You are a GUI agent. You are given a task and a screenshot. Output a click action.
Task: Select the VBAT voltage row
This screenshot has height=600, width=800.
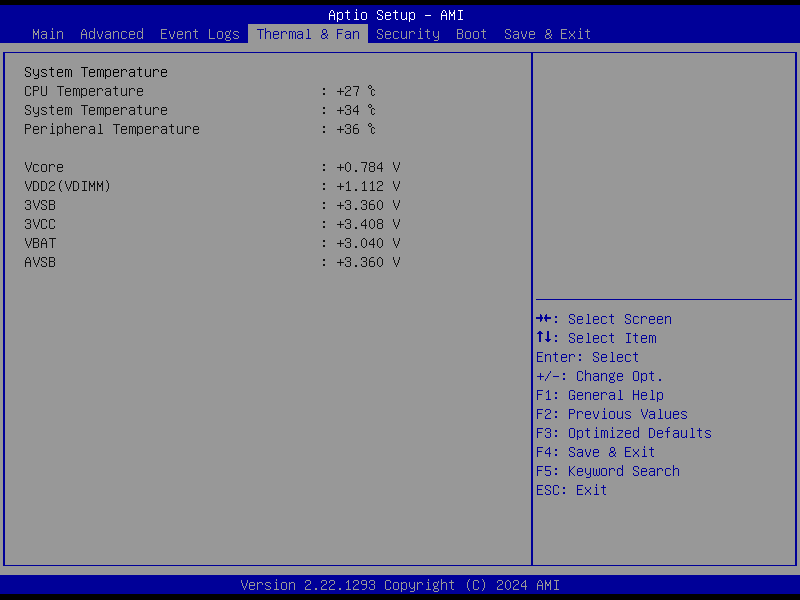40,243
